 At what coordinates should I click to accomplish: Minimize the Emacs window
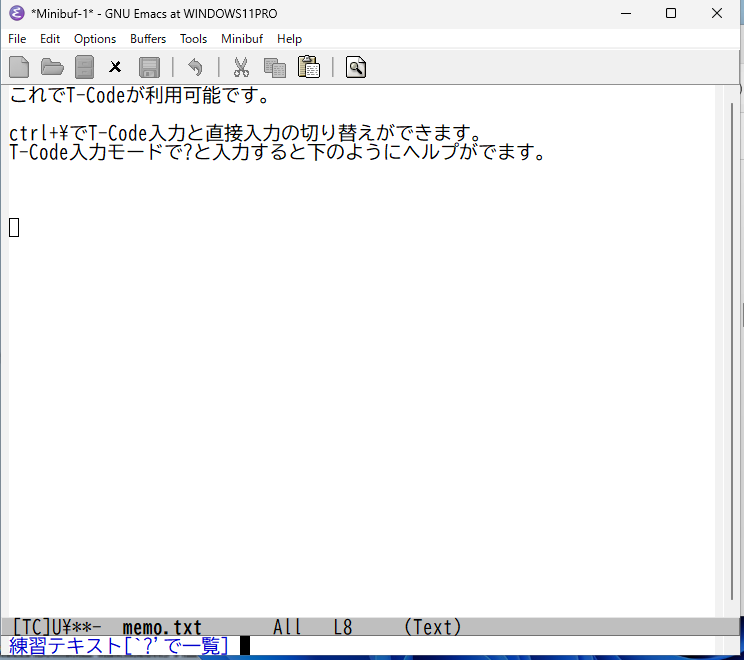click(x=626, y=13)
